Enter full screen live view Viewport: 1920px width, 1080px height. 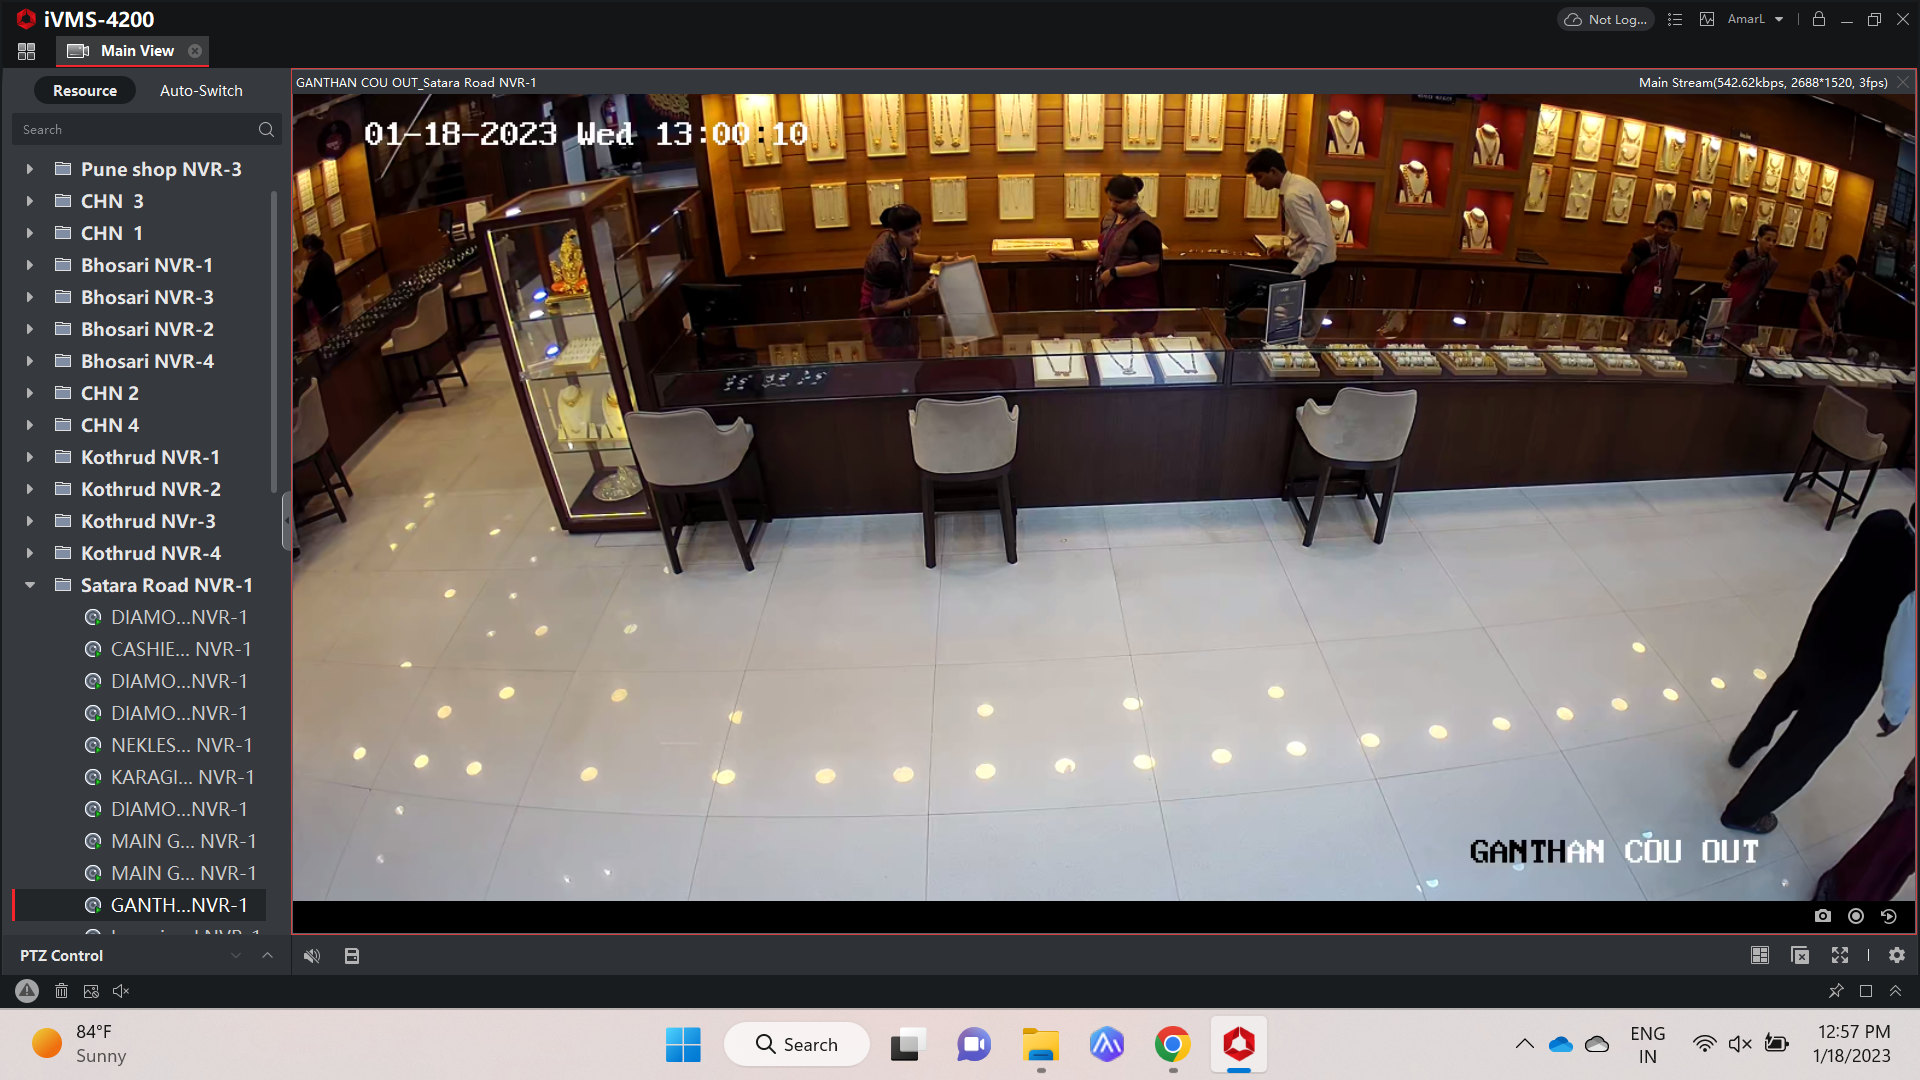pos(1840,956)
